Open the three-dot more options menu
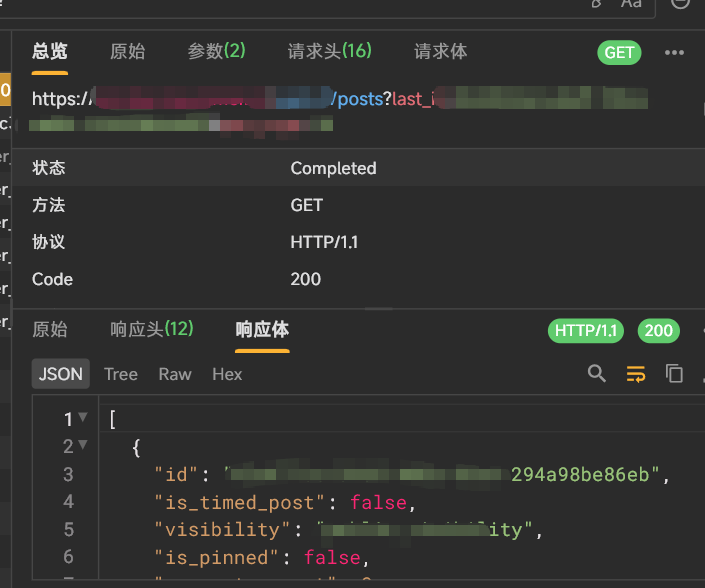The width and height of the screenshot is (705, 588). coord(674,53)
